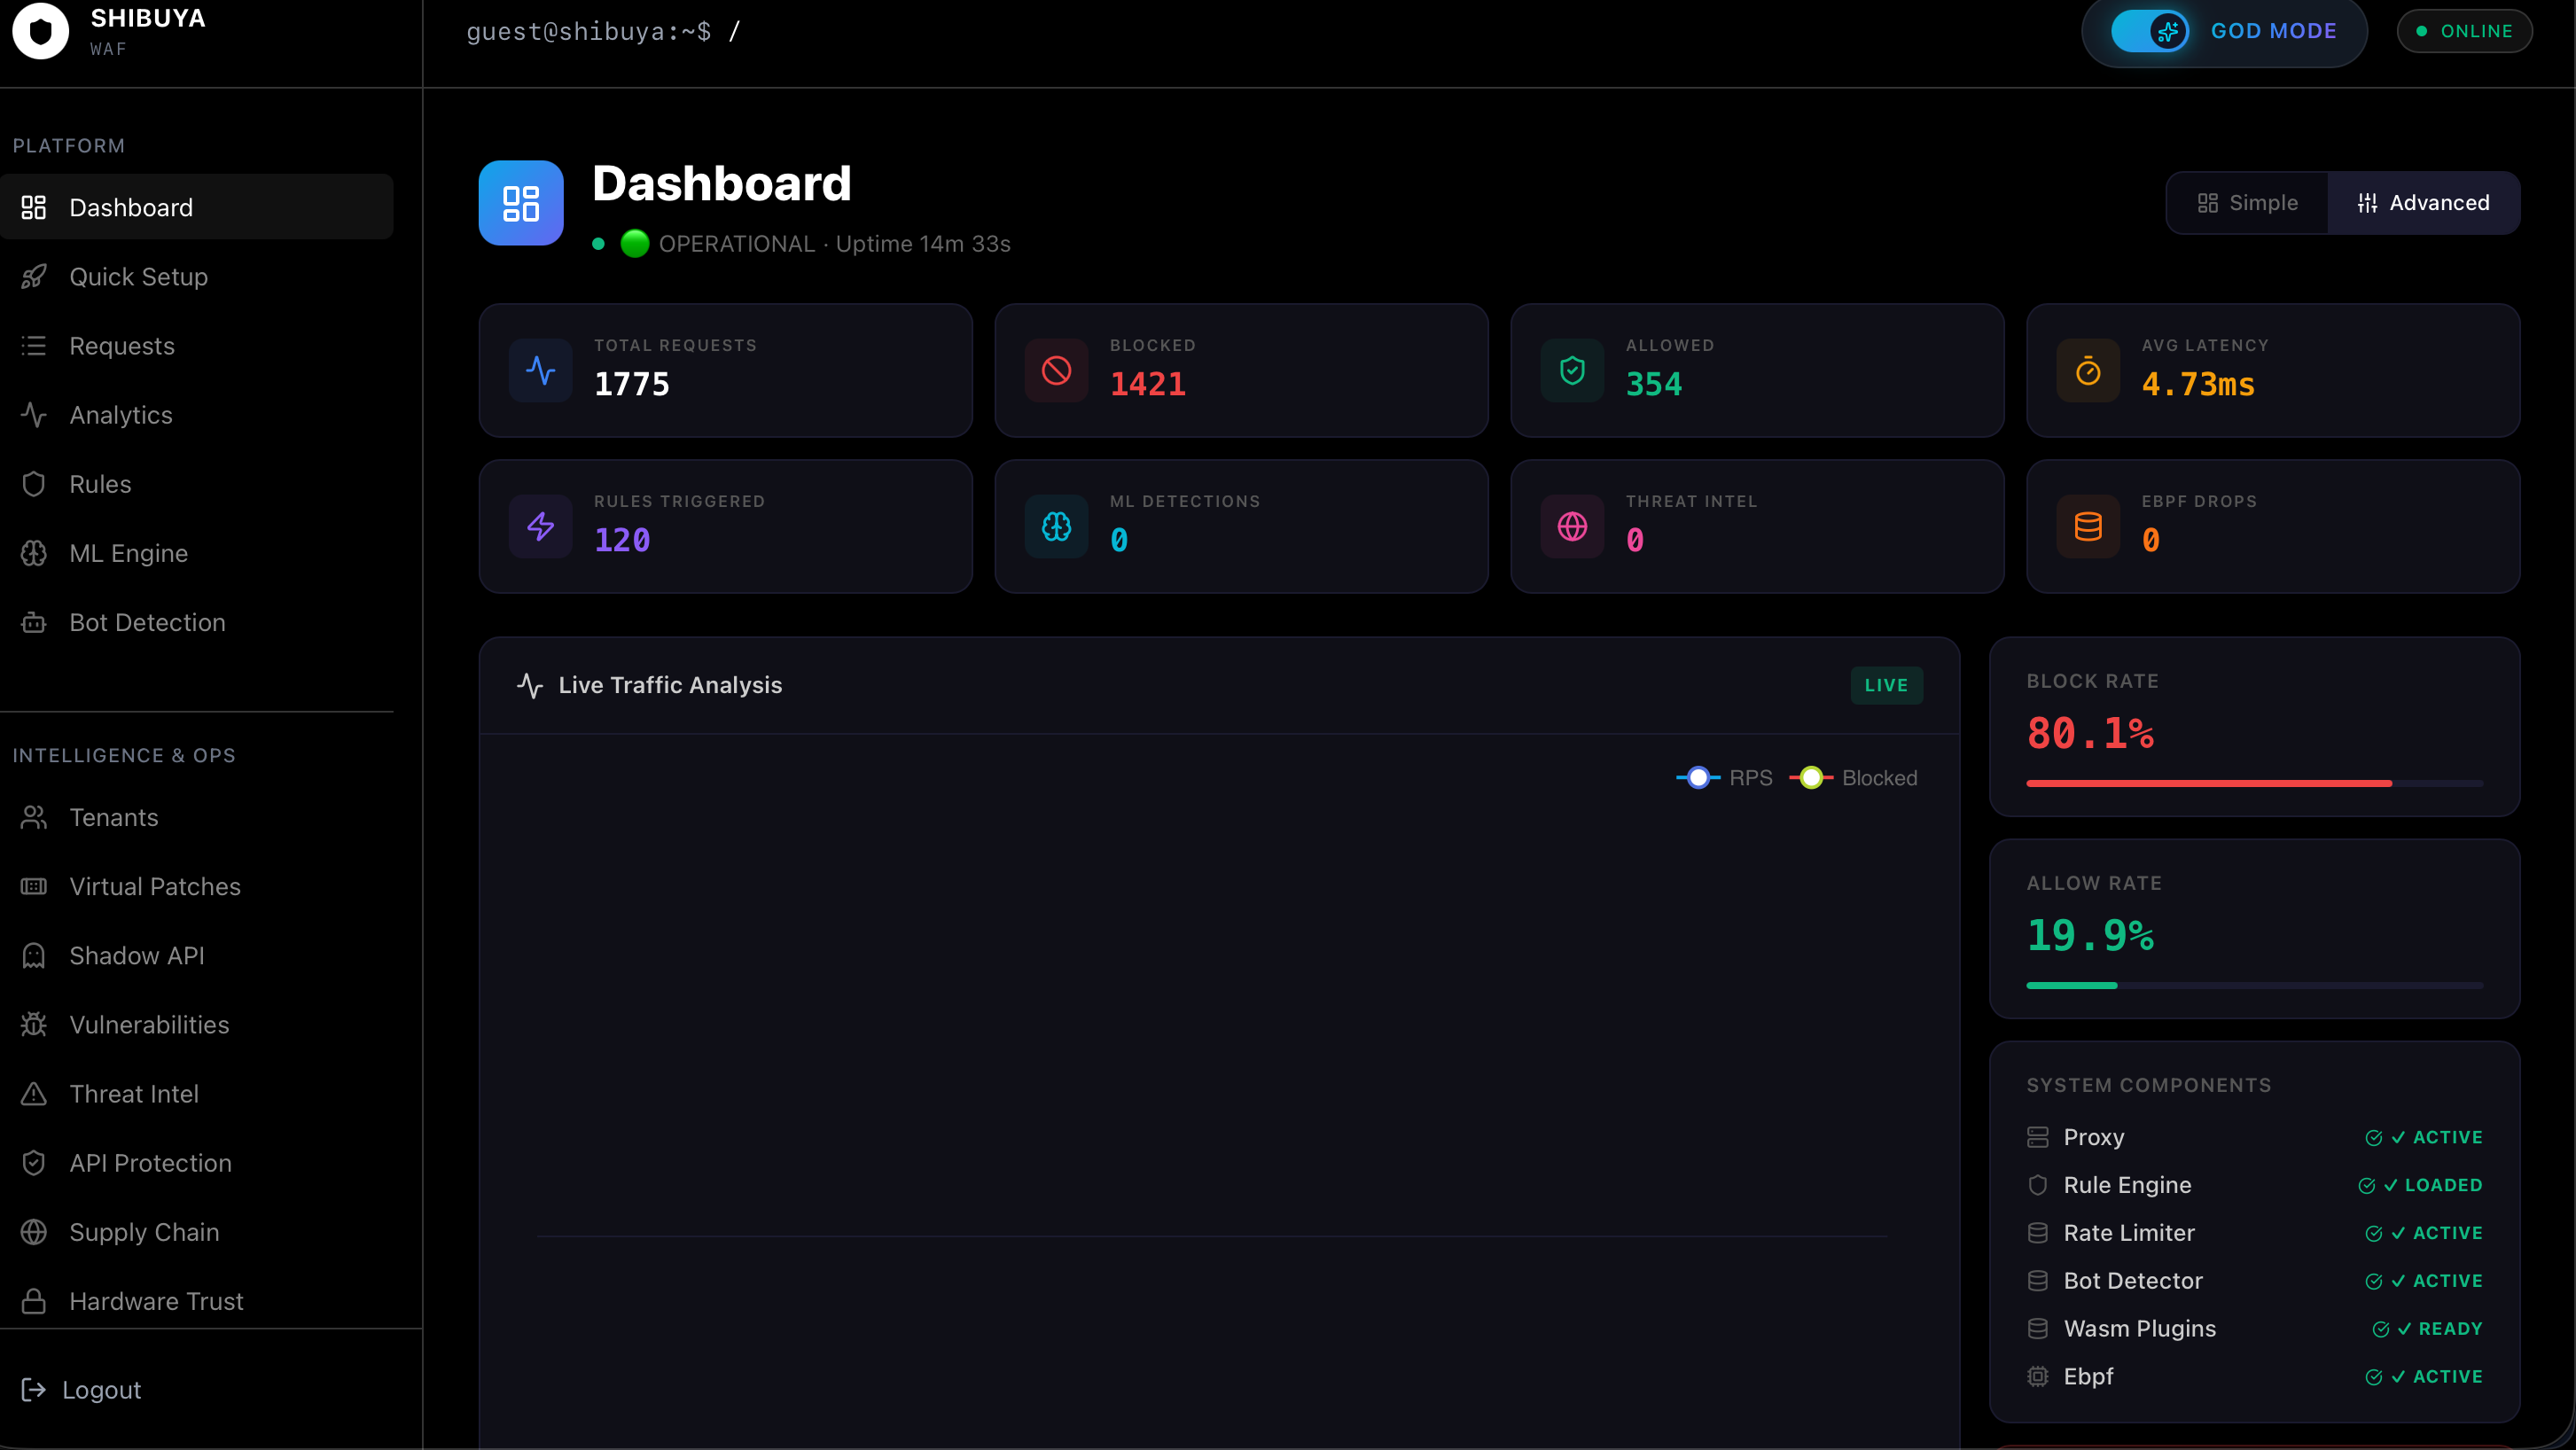
Task: Toggle Blocked series in chart legend
Action: coord(1853,778)
